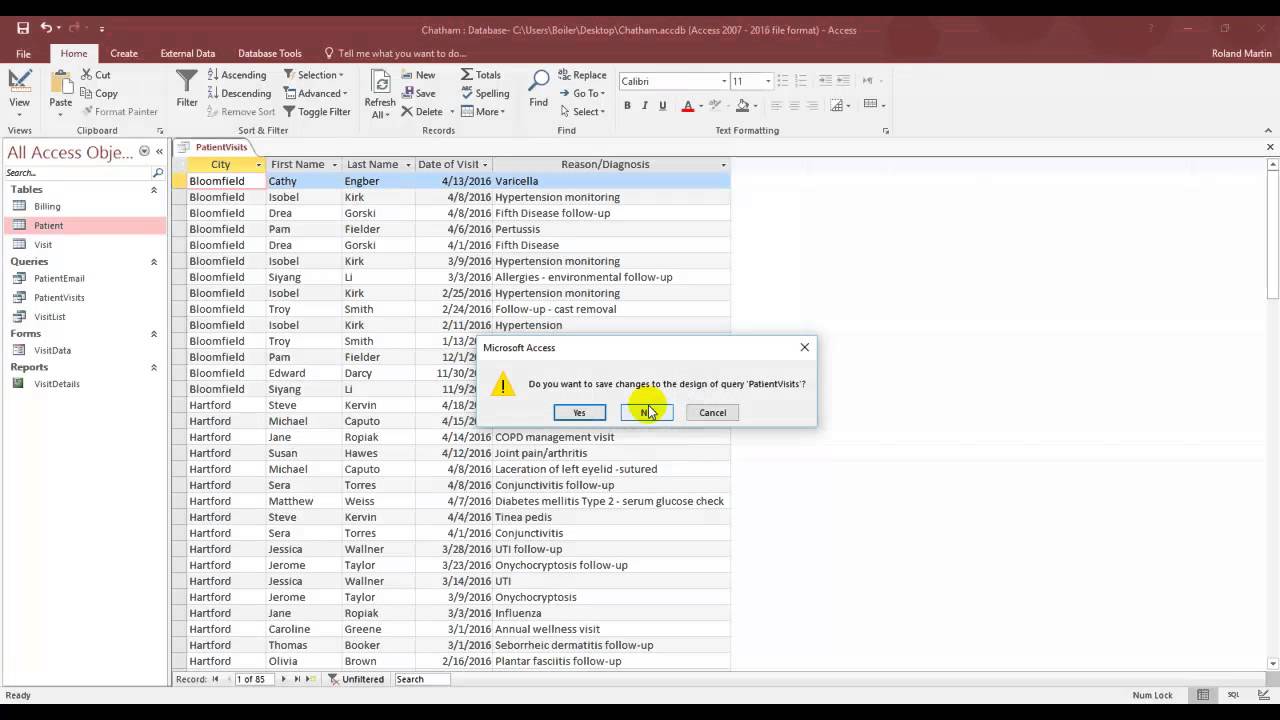Open the font size 11 dropdown
The image size is (1280, 720).
point(768,81)
